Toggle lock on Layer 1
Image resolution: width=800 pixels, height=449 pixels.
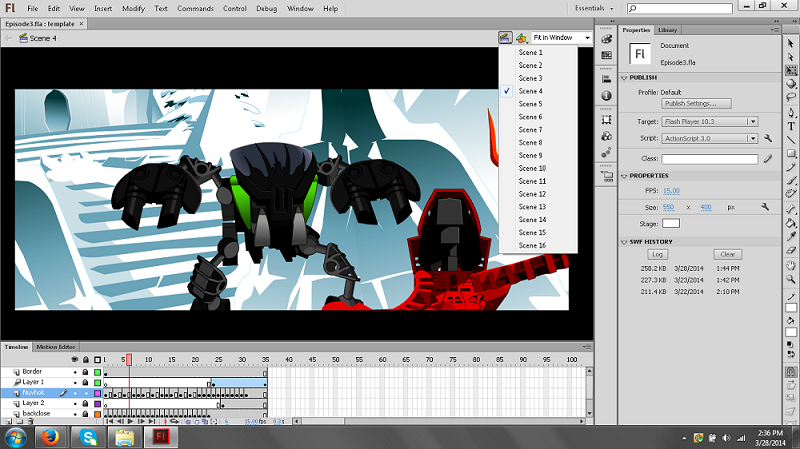pyautogui.click(x=86, y=382)
